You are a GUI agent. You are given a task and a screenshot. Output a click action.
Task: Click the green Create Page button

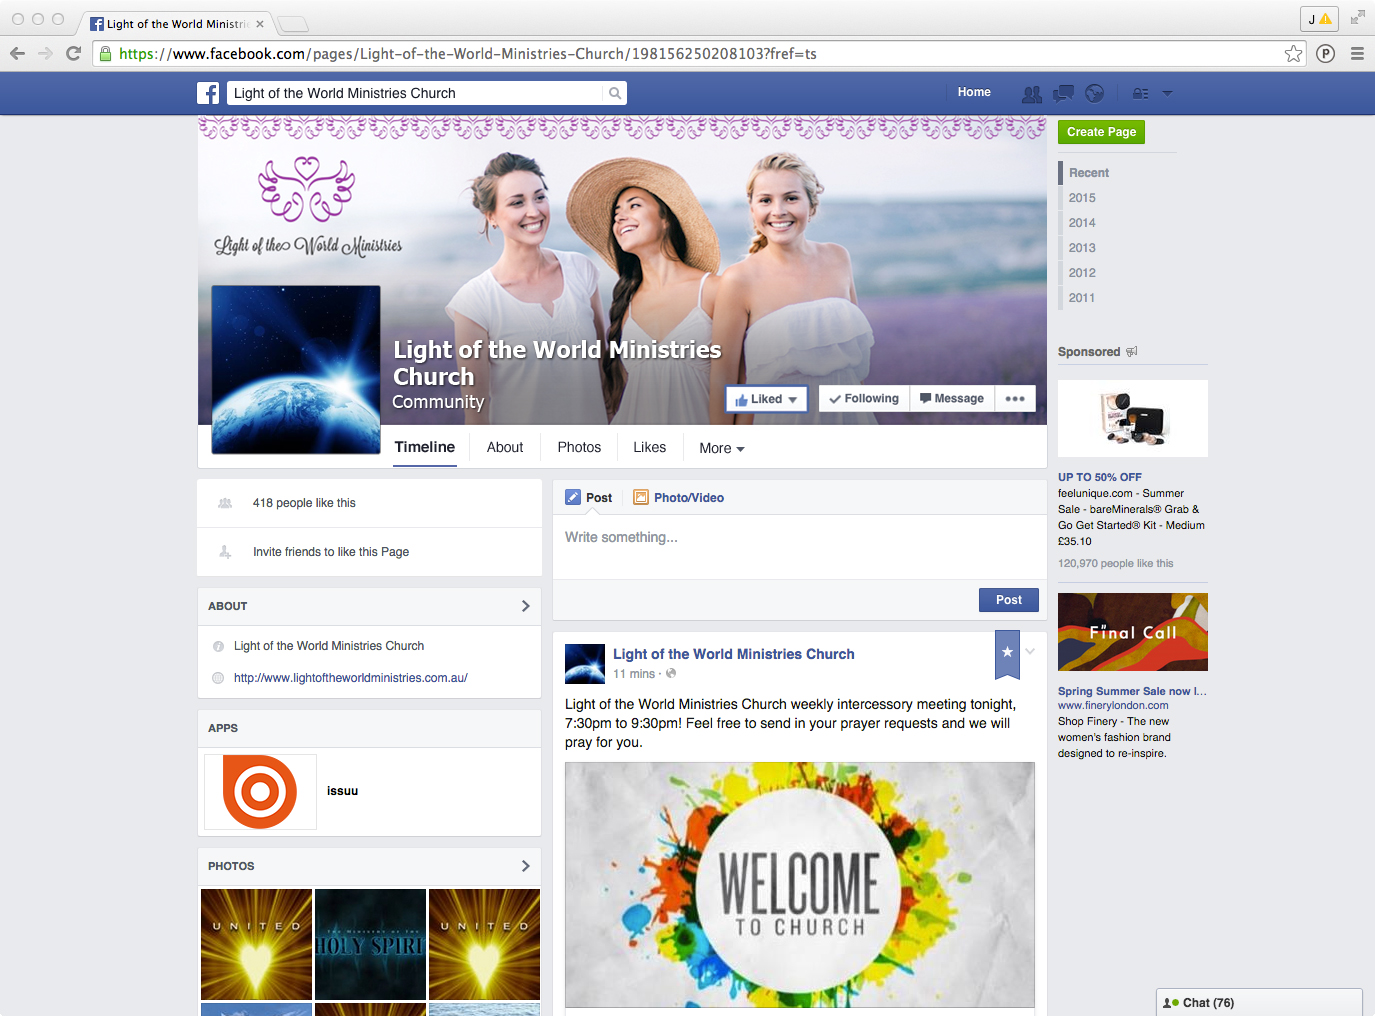pos(1101,132)
